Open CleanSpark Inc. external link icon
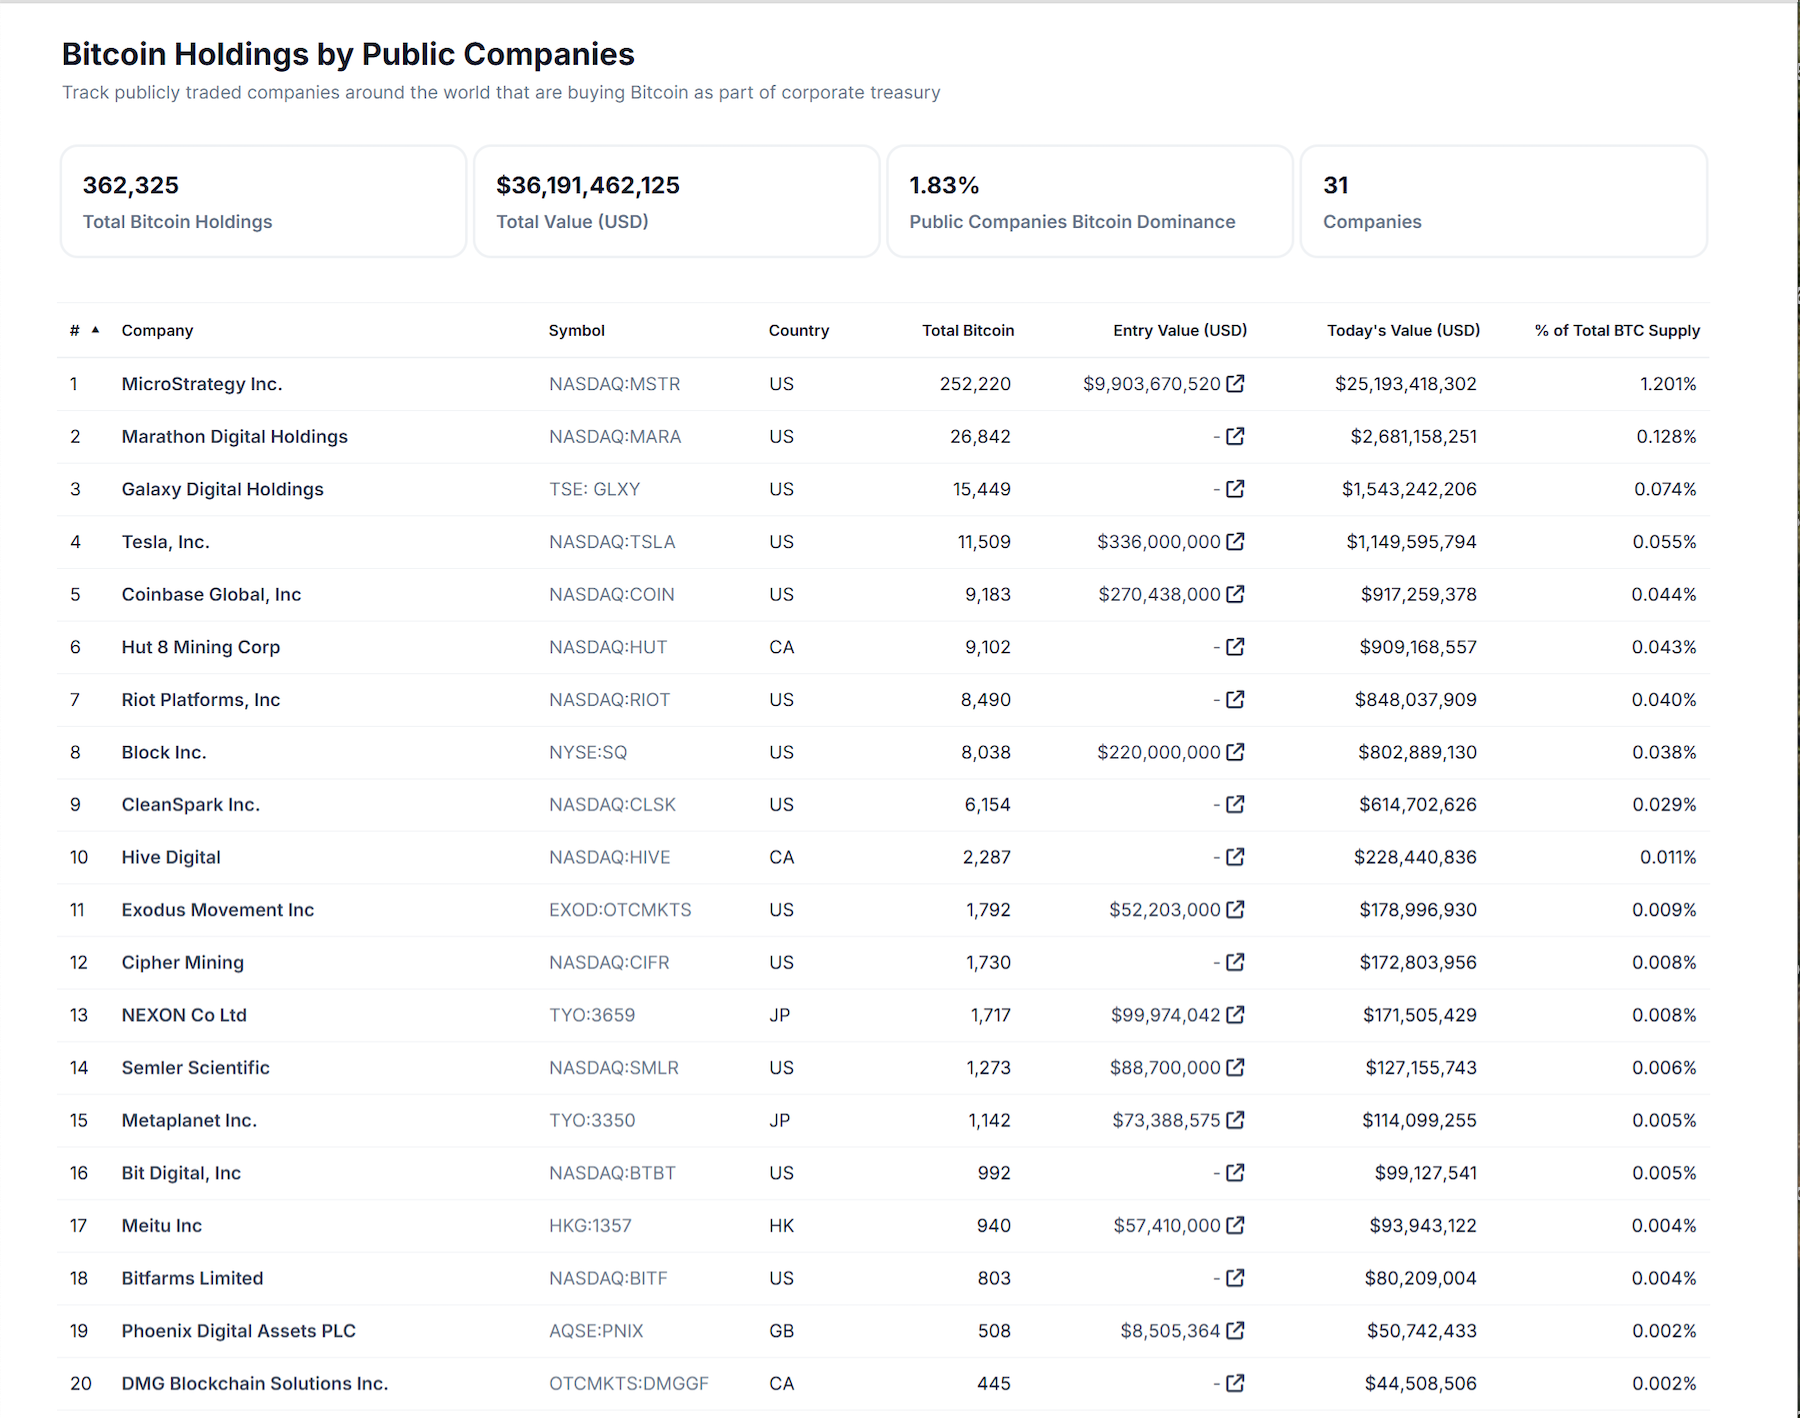This screenshot has width=1800, height=1418. pyautogui.click(x=1235, y=804)
